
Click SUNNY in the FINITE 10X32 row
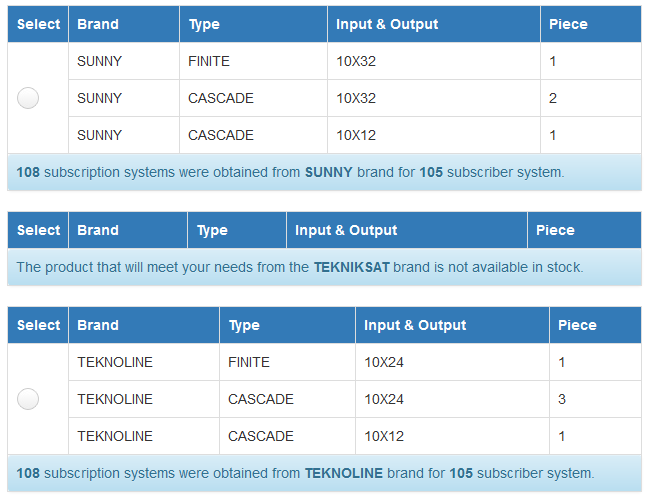point(99,61)
